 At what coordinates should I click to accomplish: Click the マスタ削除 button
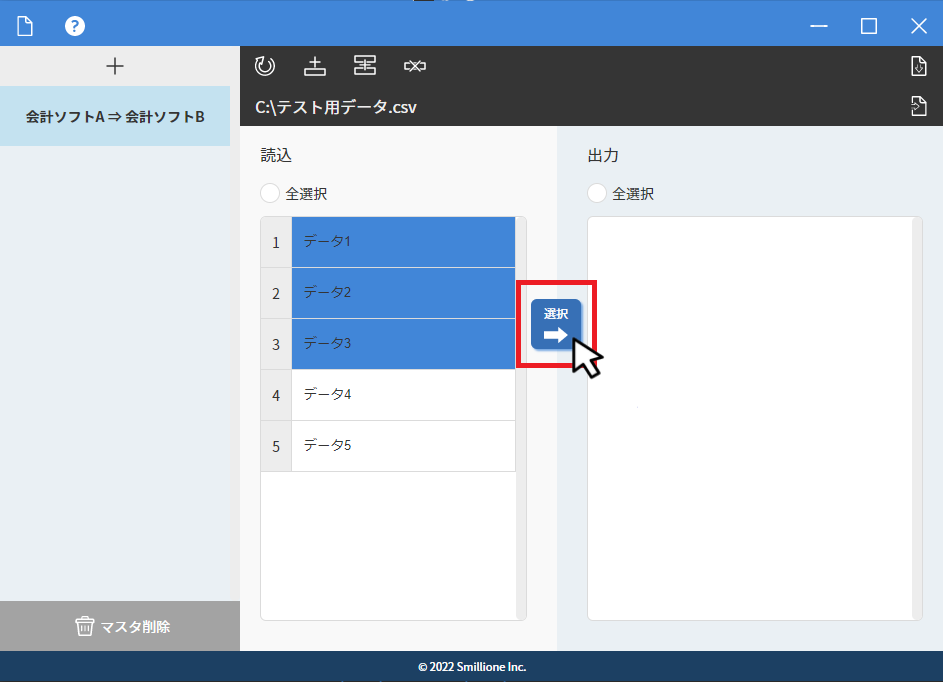(120, 626)
